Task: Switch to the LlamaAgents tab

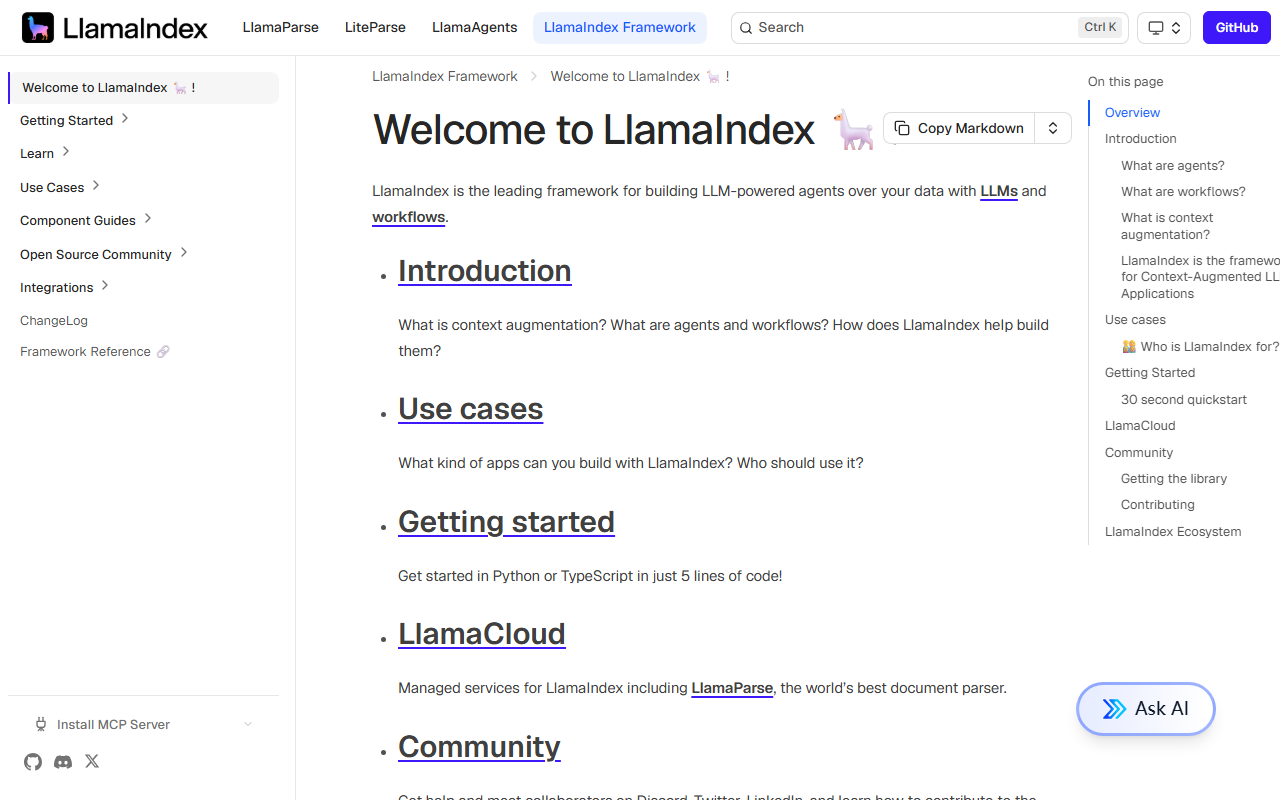Action: click(475, 28)
